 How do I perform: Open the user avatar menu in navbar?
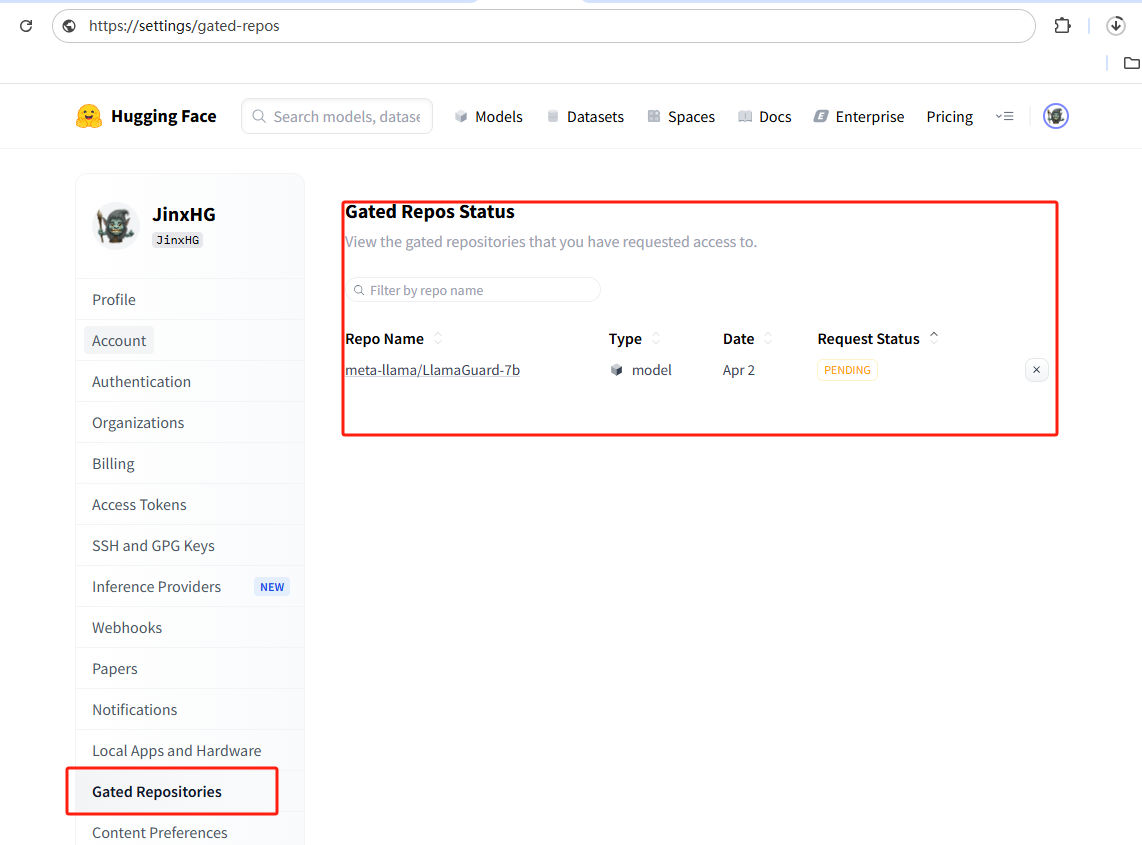tap(1055, 116)
